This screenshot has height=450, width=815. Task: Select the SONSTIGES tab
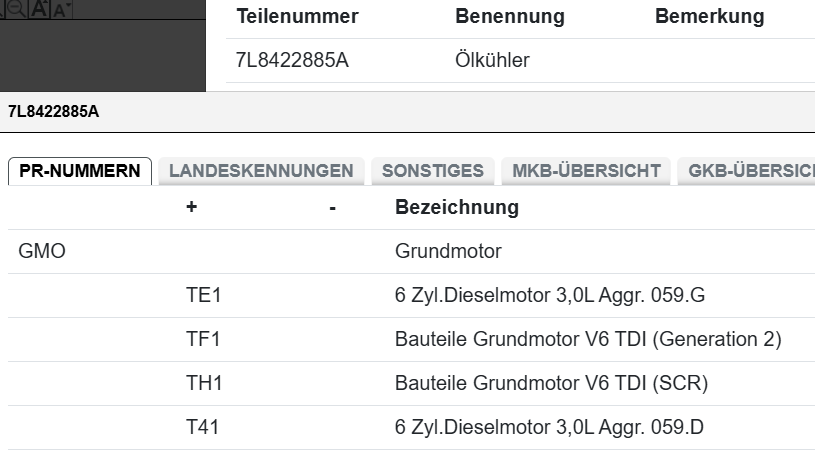(x=432, y=171)
